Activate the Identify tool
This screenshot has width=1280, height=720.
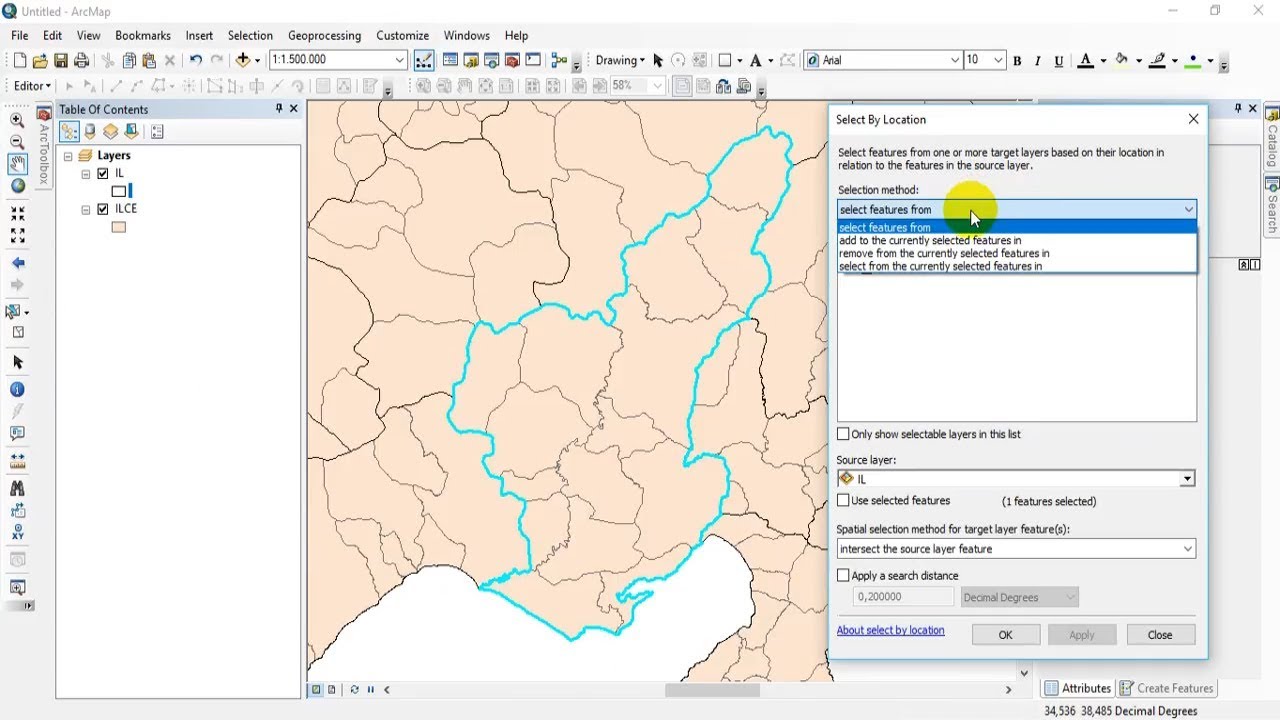(17, 390)
